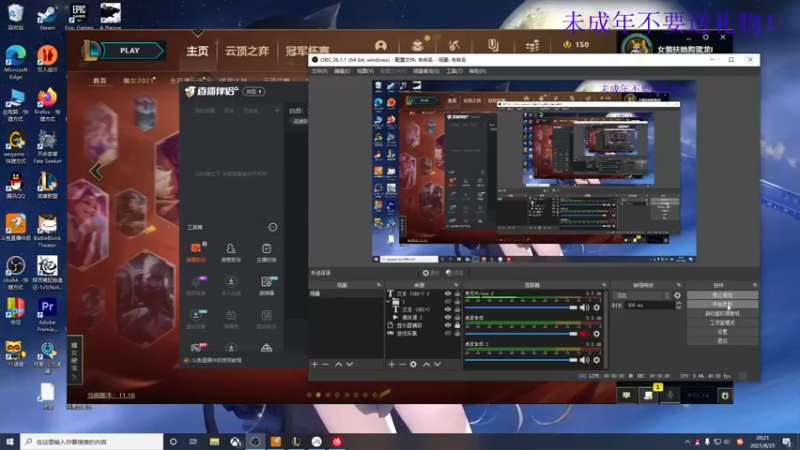Image resolution: width=800 pixels, height=450 pixels.
Task: Move scene up in scenes list
Action: pyautogui.click(x=338, y=364)
